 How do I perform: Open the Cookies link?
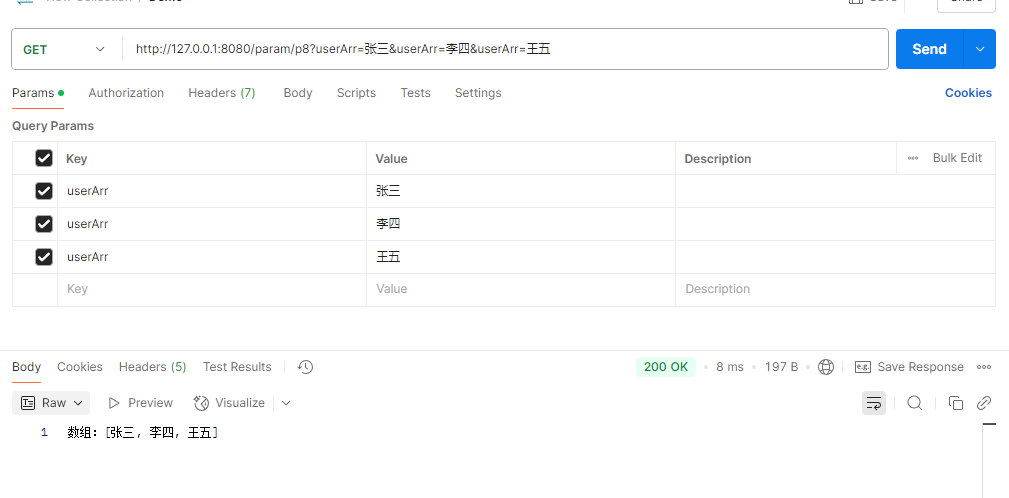click(968, 93)
